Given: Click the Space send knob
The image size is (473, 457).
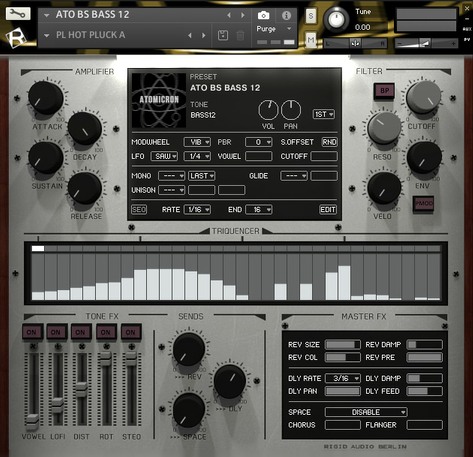Looking at the screenshot, I should (189, 410).
